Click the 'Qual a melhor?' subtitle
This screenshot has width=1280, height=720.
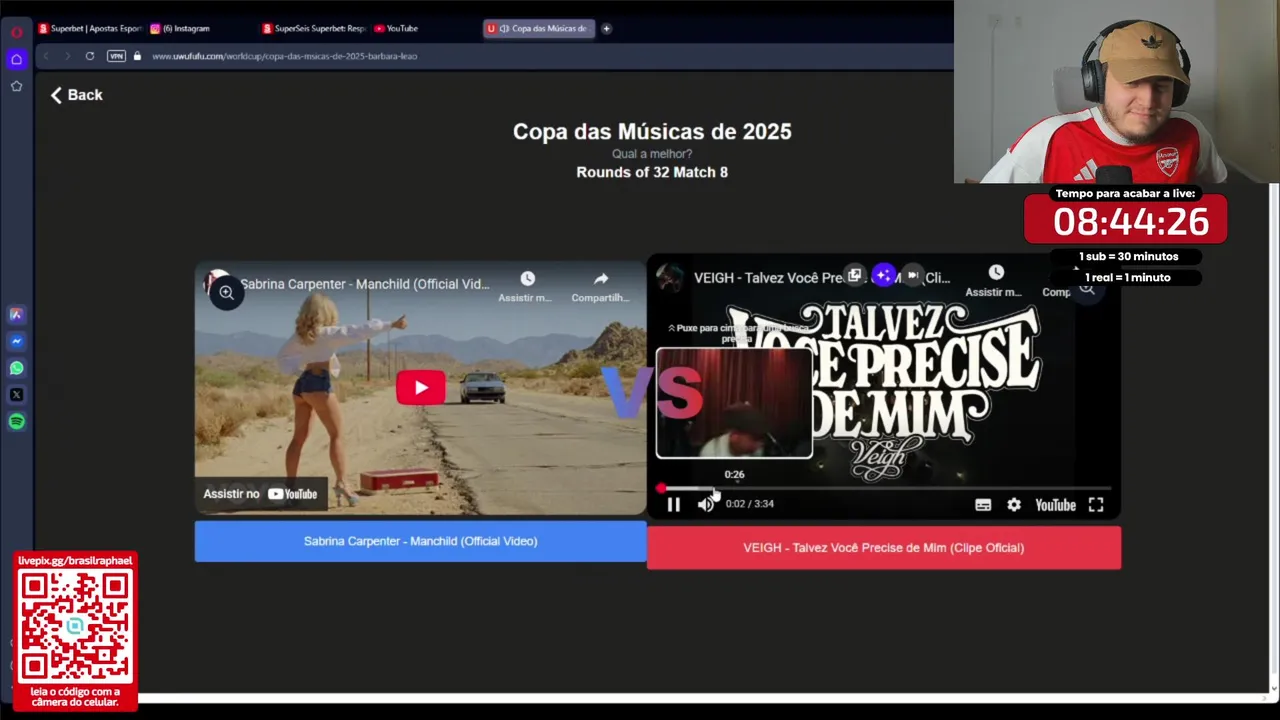[652, 154]
